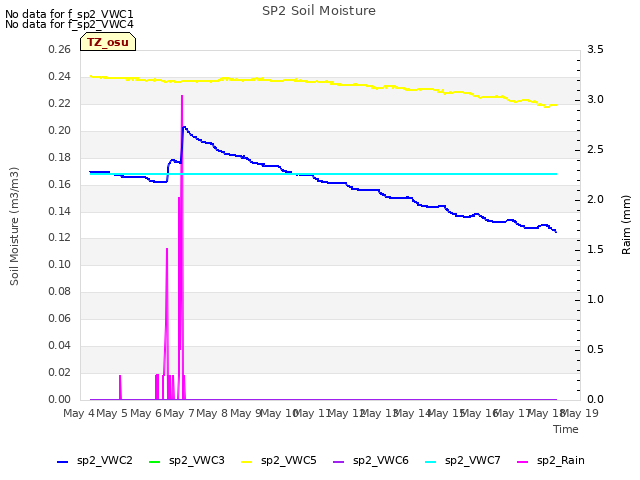
Task: Click the 'No data for f_sp2_VWC4' message
Action: [x=69, y=24]
